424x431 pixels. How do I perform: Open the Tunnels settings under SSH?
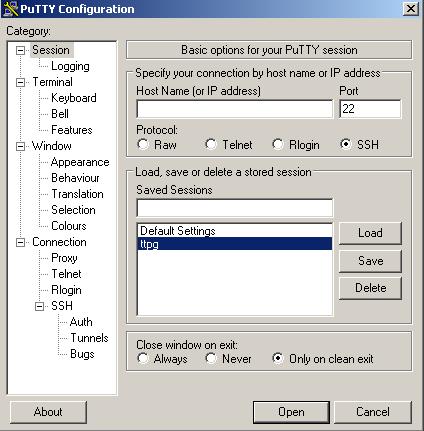89,338
